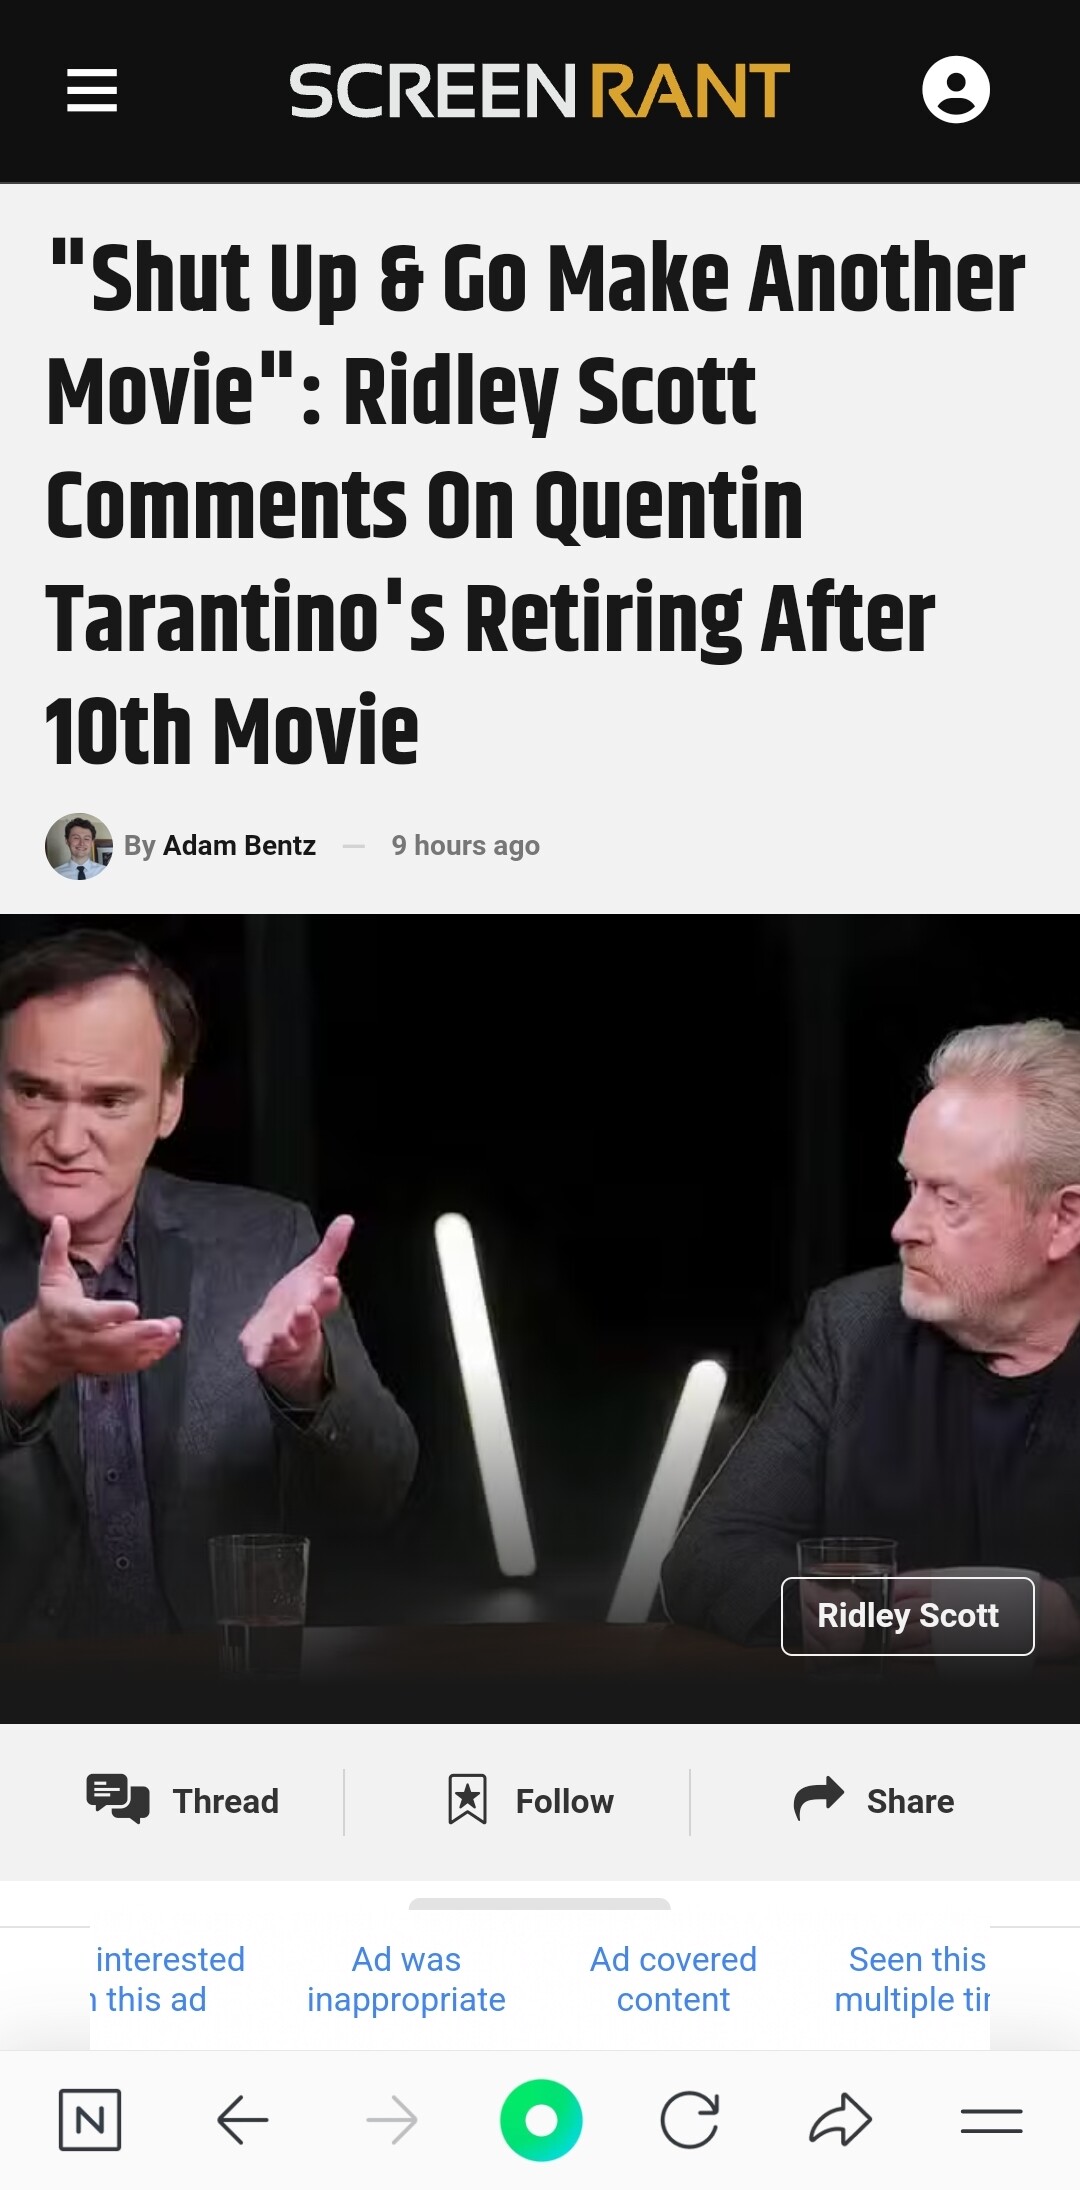Image resolution: width=1080 pixels, height=2190 pixels.
Task: Tap the author avatar photo
Action: click(79, 846)
